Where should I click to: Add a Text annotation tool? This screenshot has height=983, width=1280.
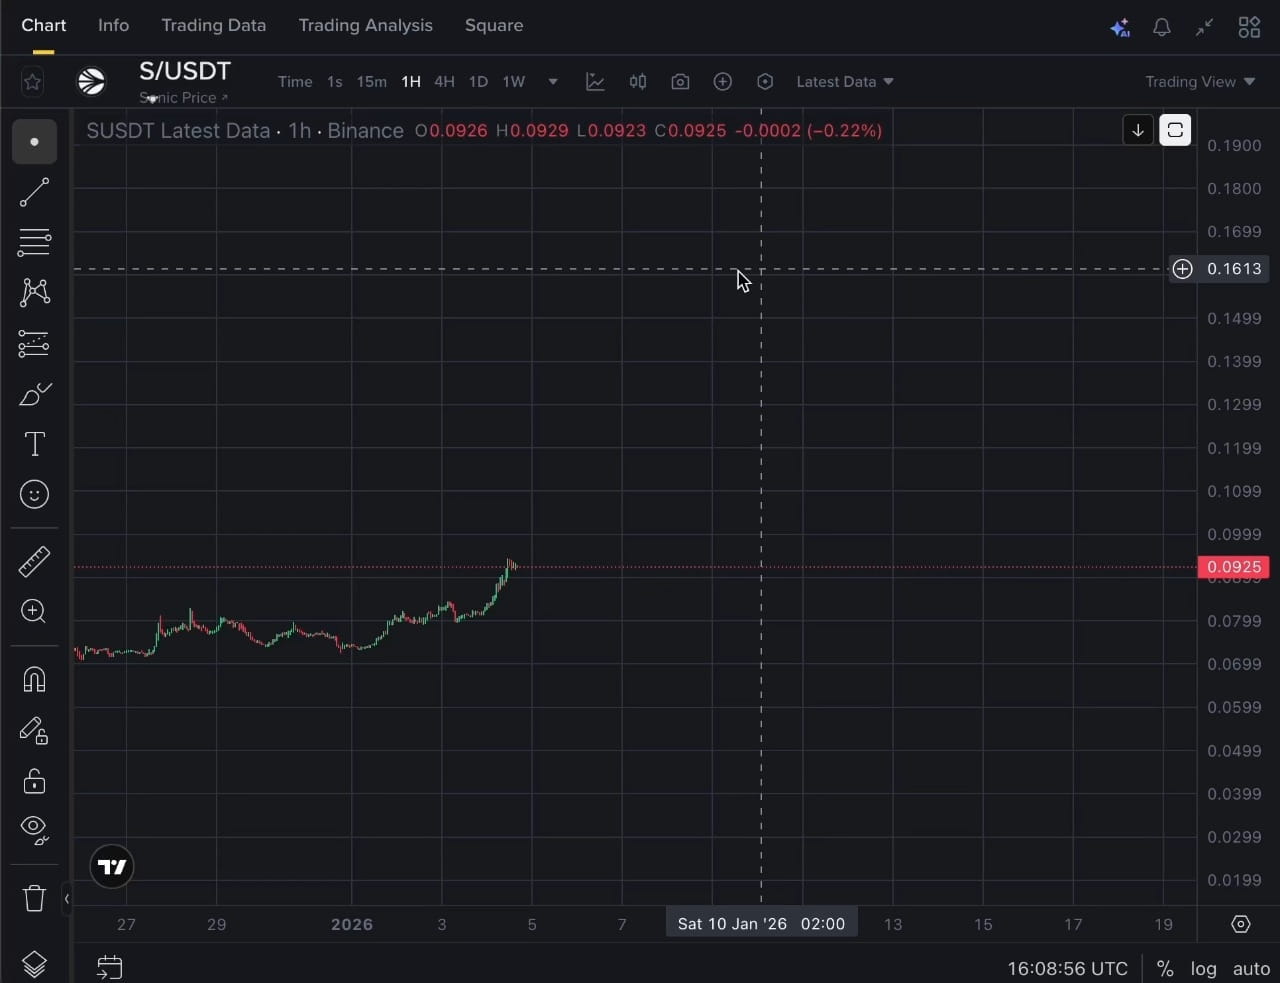(34, 443)
